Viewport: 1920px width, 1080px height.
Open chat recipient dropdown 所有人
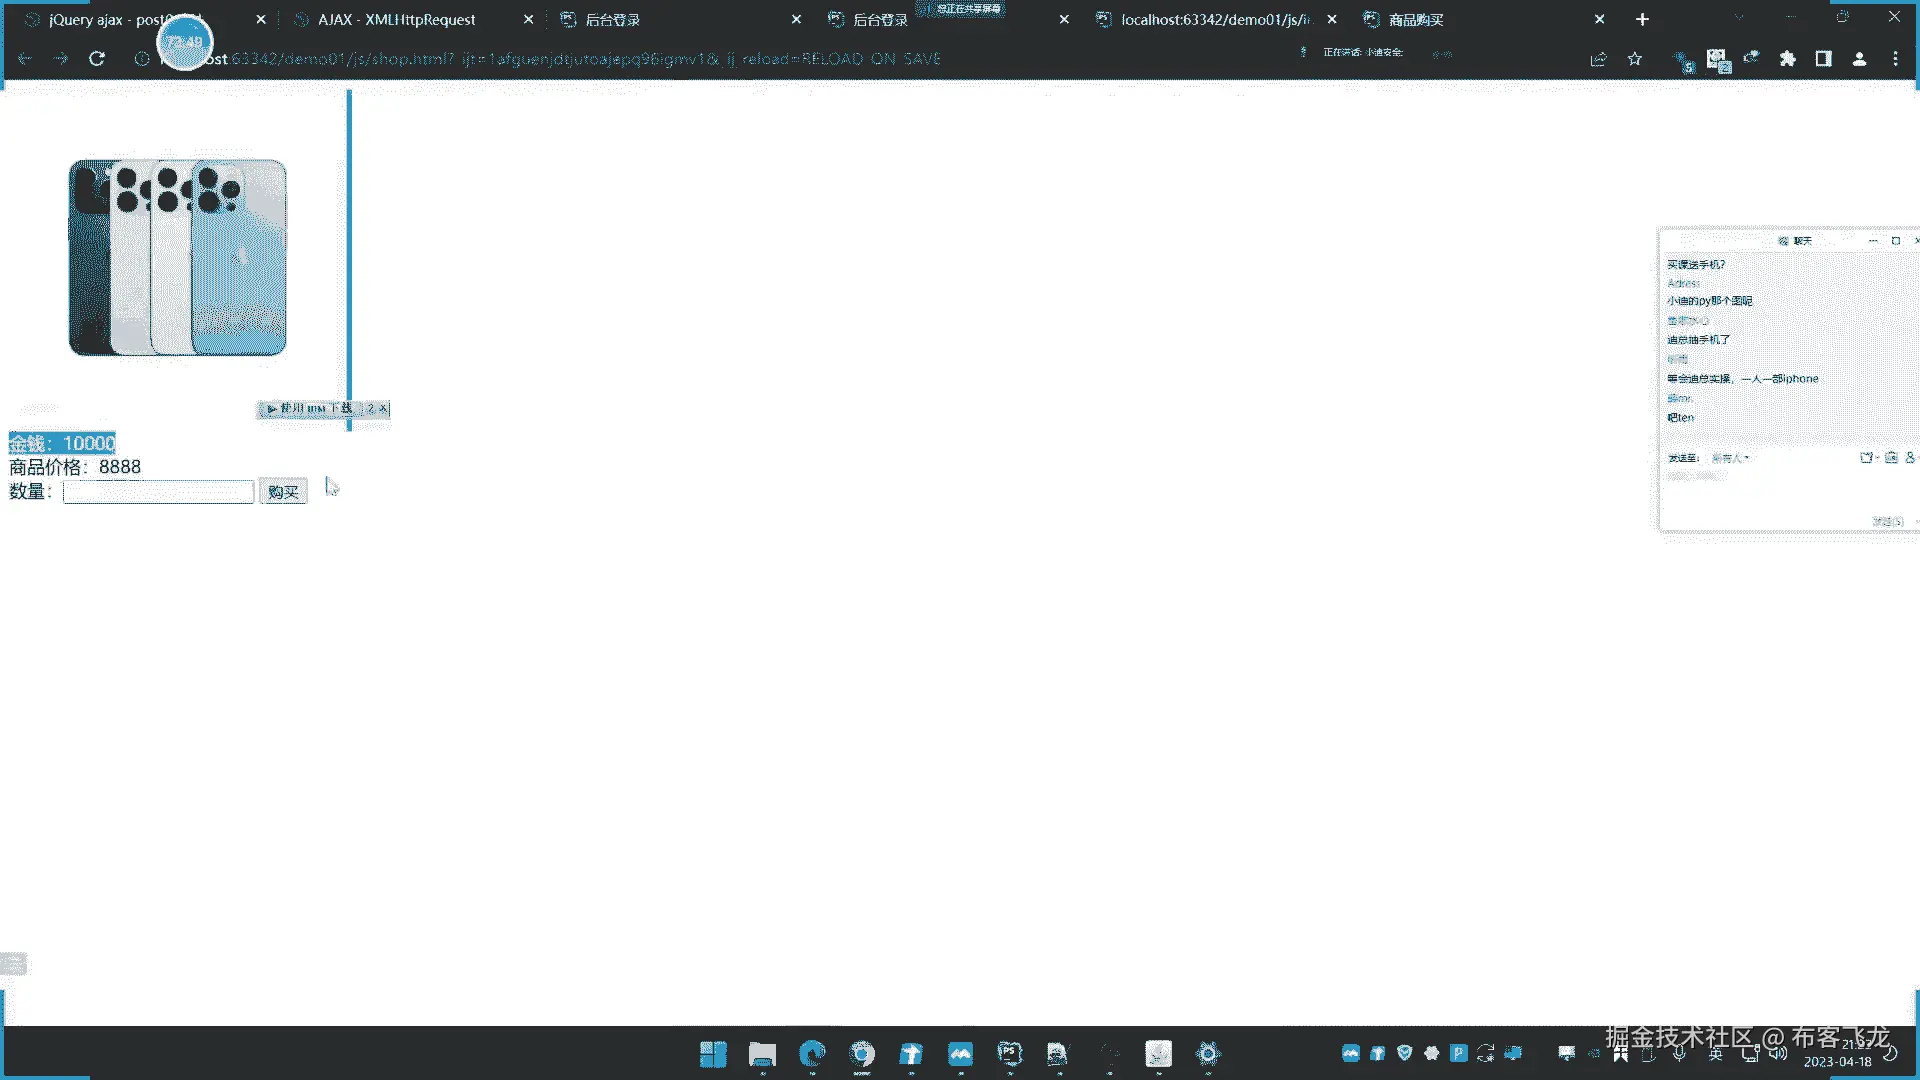pos(1730,458)
